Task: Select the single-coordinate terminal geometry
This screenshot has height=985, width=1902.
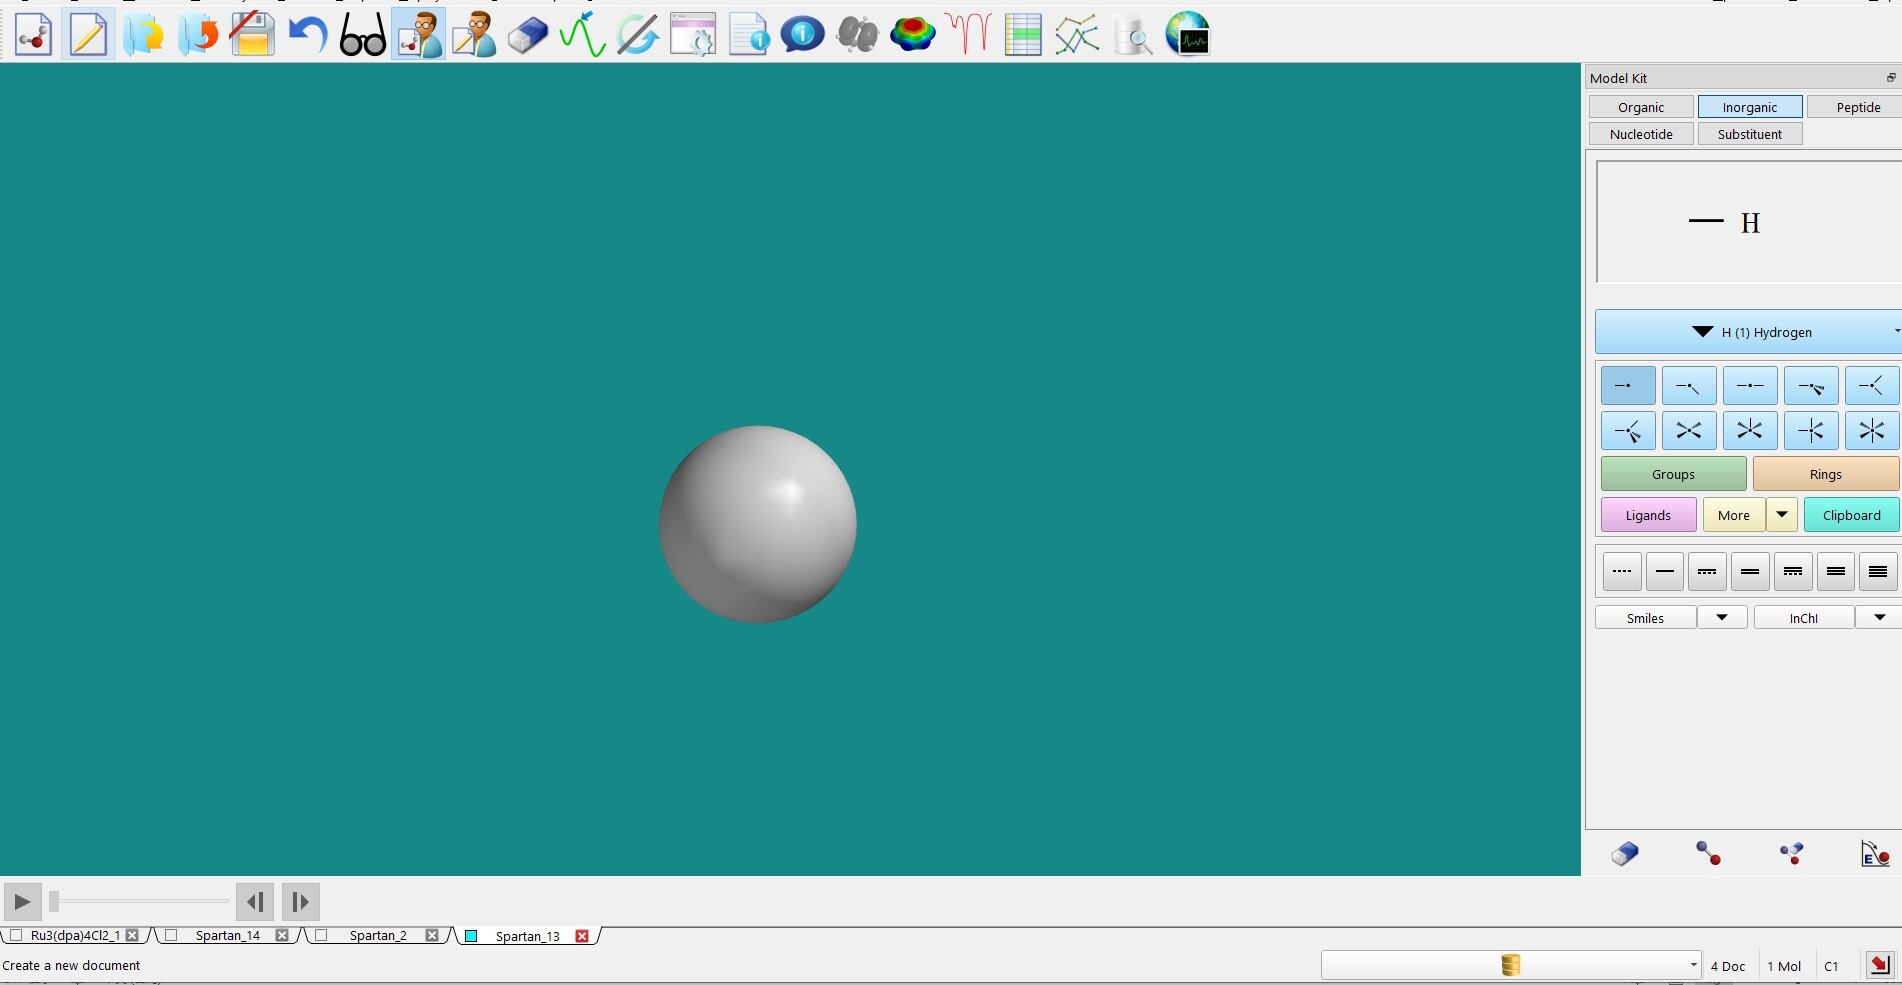Action: pos(1628,386)
